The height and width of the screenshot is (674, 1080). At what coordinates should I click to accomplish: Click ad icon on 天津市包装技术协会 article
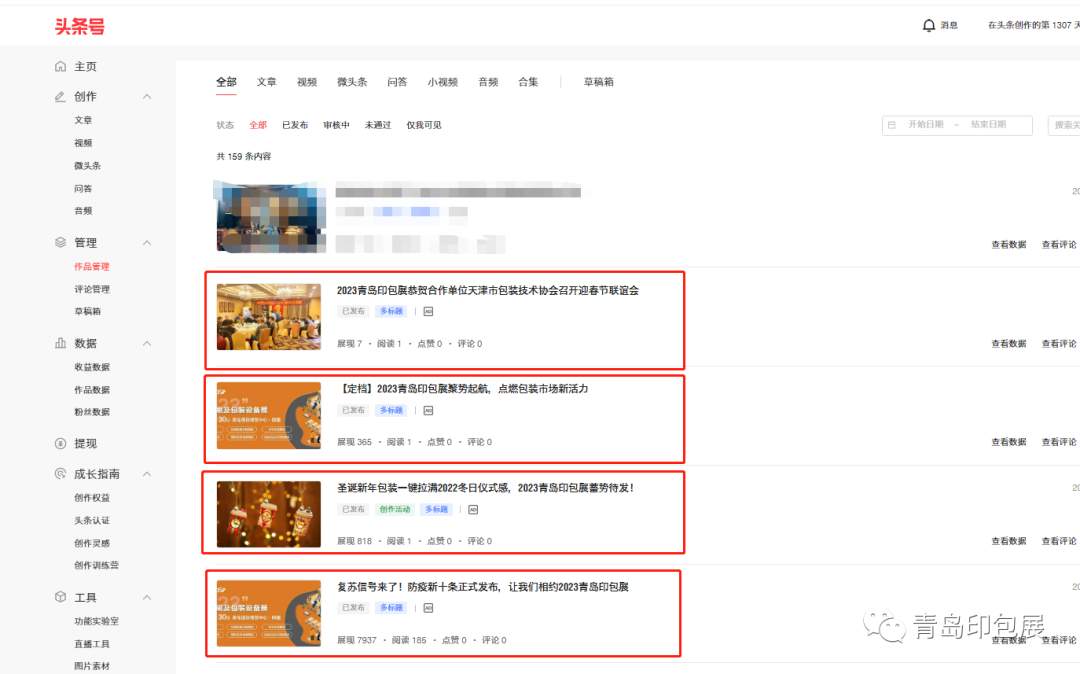click(428, 311)
